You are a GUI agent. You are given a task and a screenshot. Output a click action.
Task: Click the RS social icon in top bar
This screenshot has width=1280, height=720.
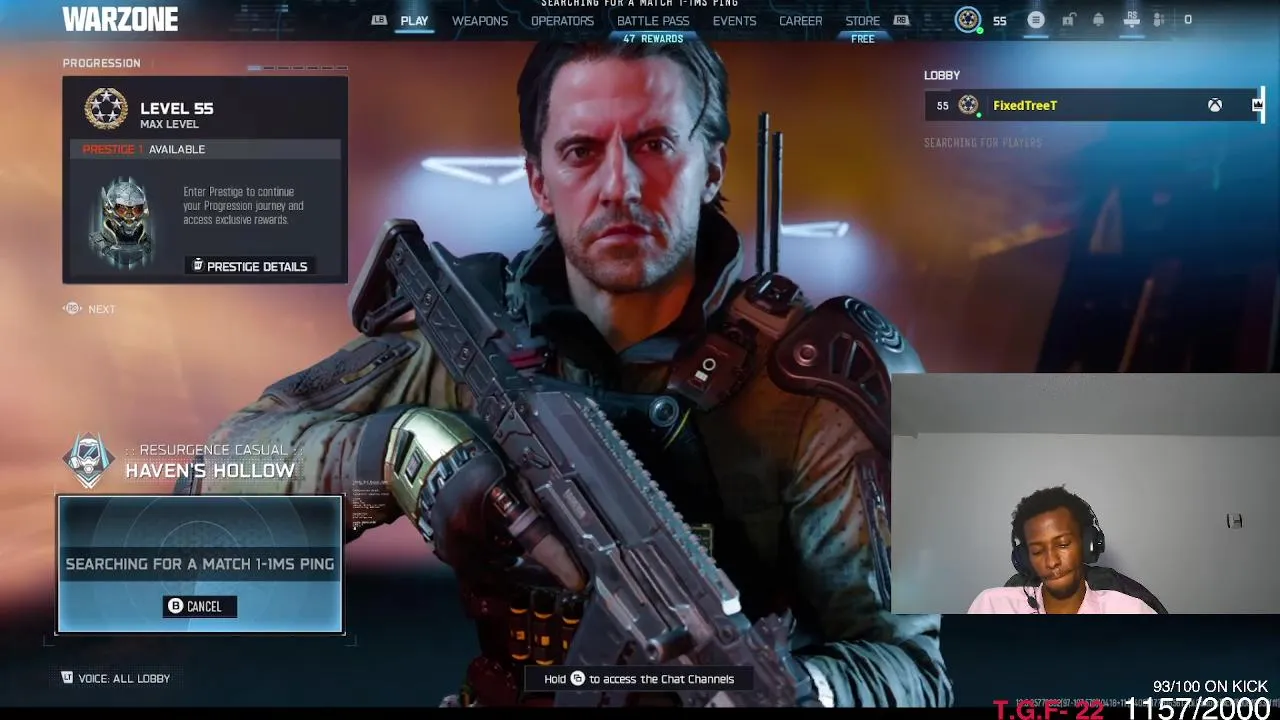coord(1132,20)
